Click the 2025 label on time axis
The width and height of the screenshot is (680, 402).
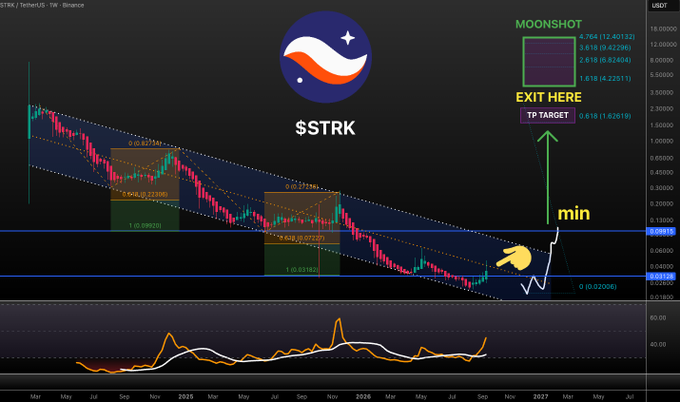click(x=186, y=396)
